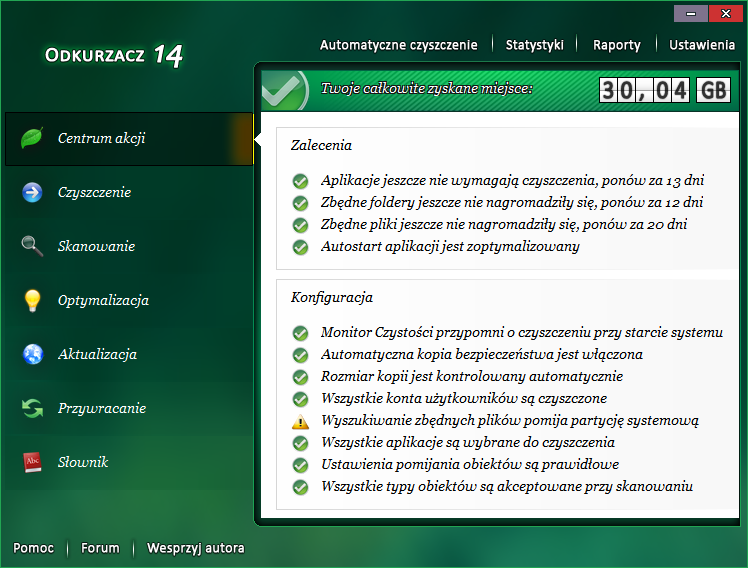Click Wszystkie typy obiektów są akceptowane entry
Image resolution: width=748 pixels, height=568 pixels.
click(507, 486)
